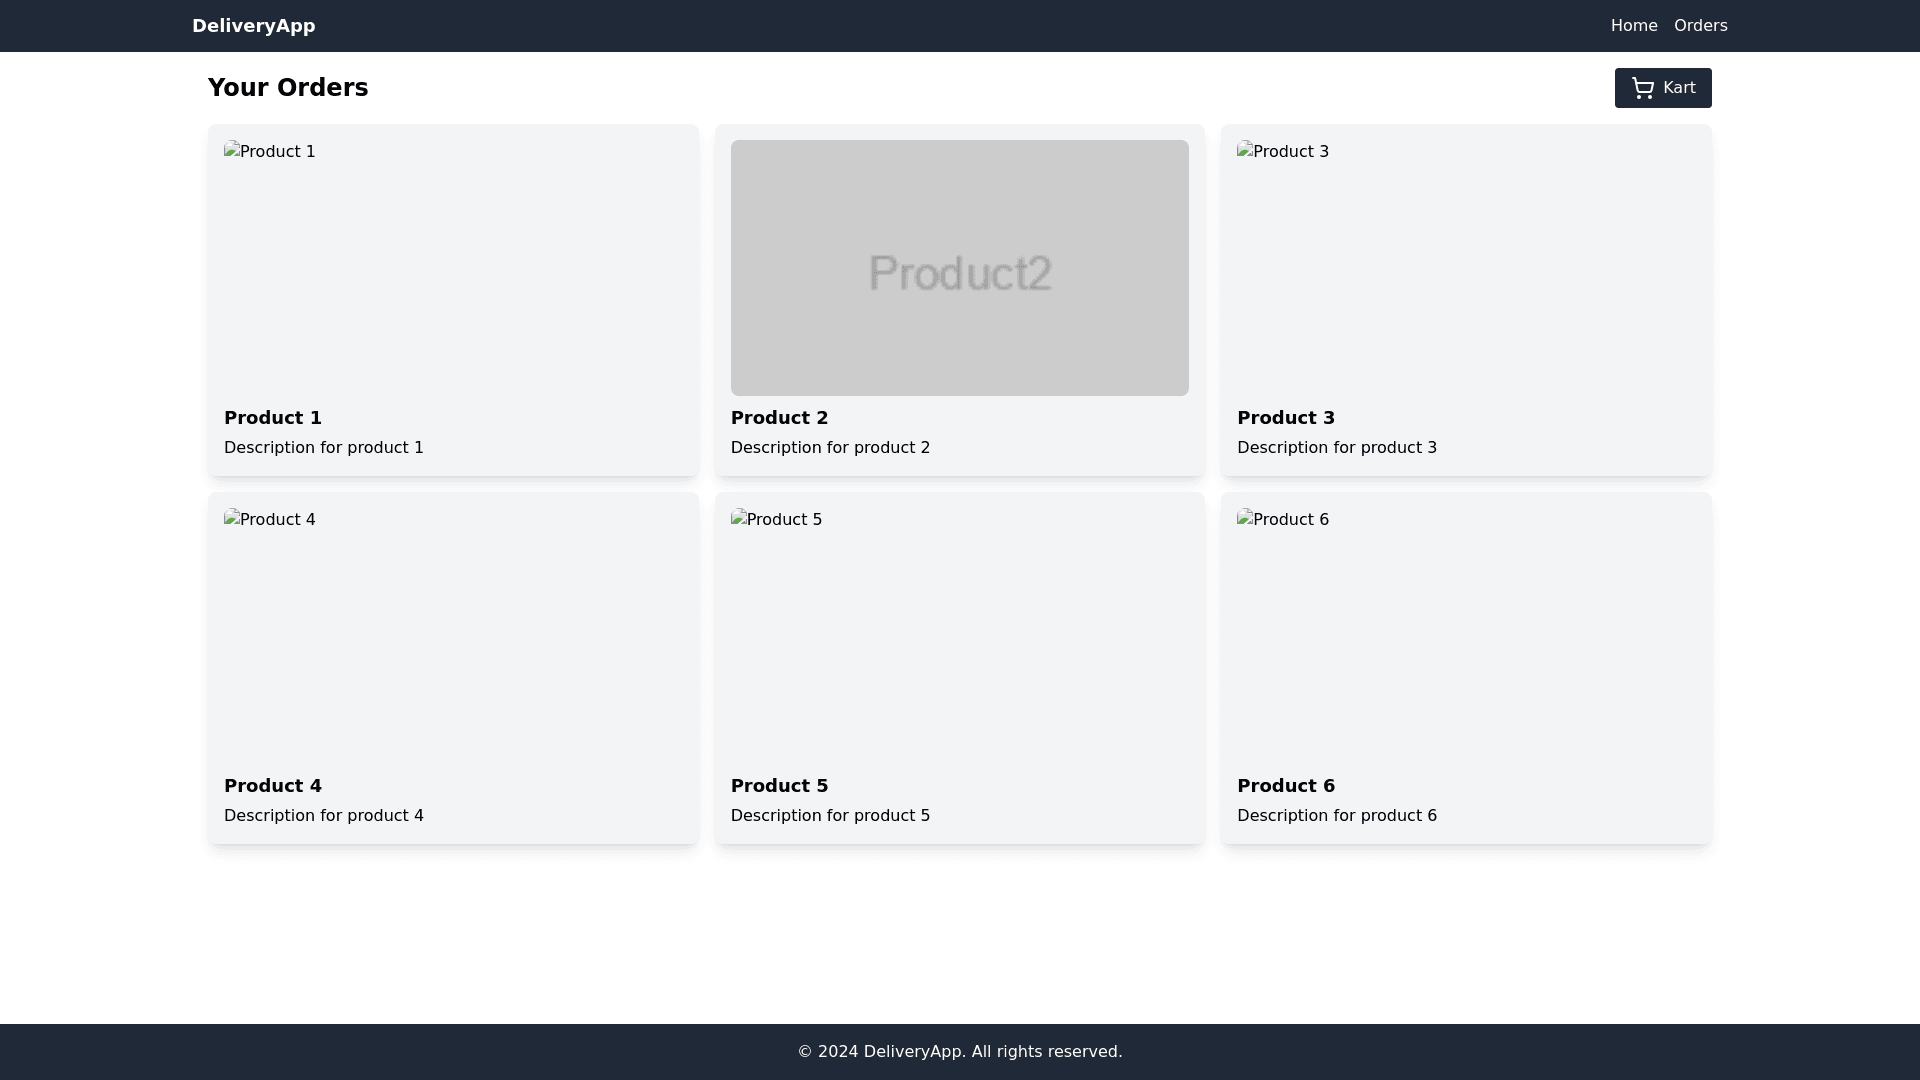Click the Your Orders heading
This screenshot has height=1080, width=1920.
coord(288,88)
